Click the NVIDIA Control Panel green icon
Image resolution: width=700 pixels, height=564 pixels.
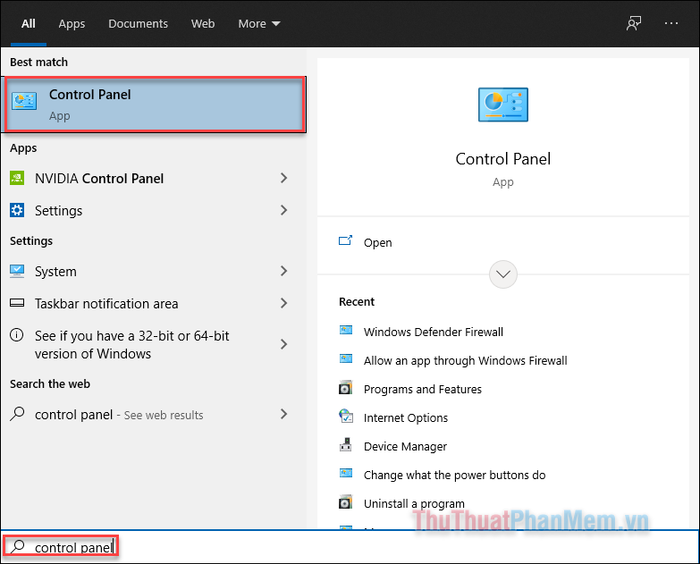click(17, 178)
